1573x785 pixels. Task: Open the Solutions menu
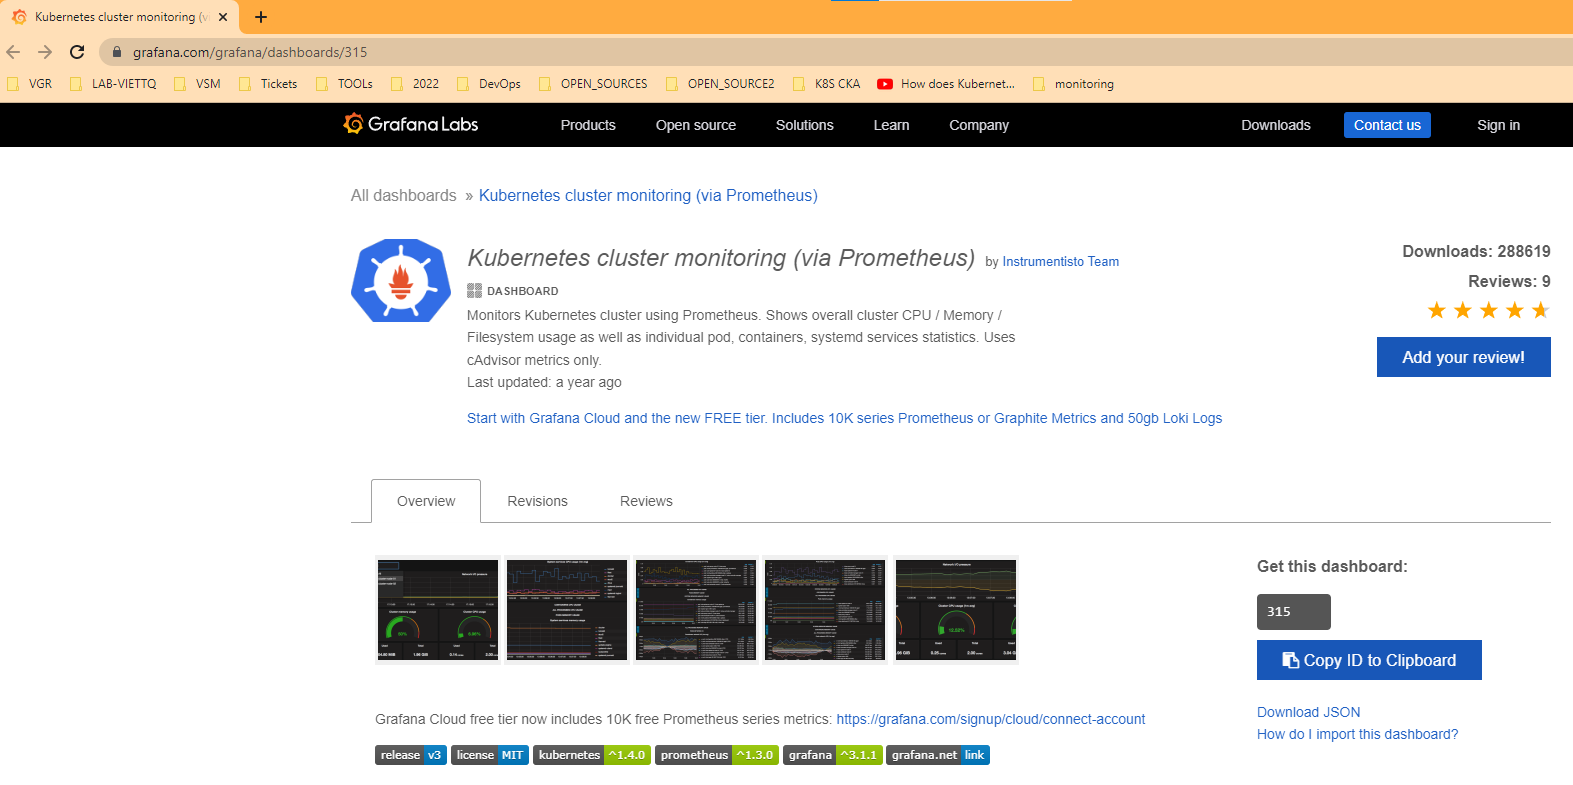(x=805, y=125)
